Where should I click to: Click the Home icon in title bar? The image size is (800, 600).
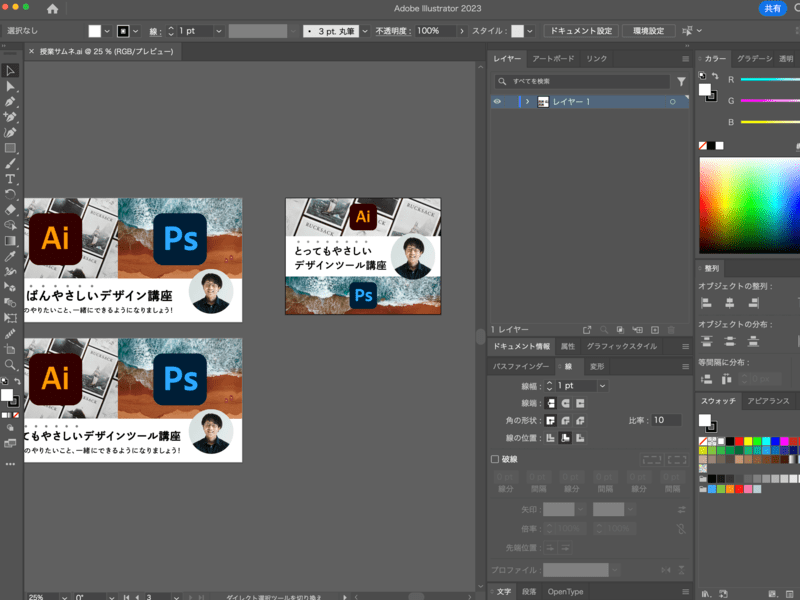click(52, 9)
